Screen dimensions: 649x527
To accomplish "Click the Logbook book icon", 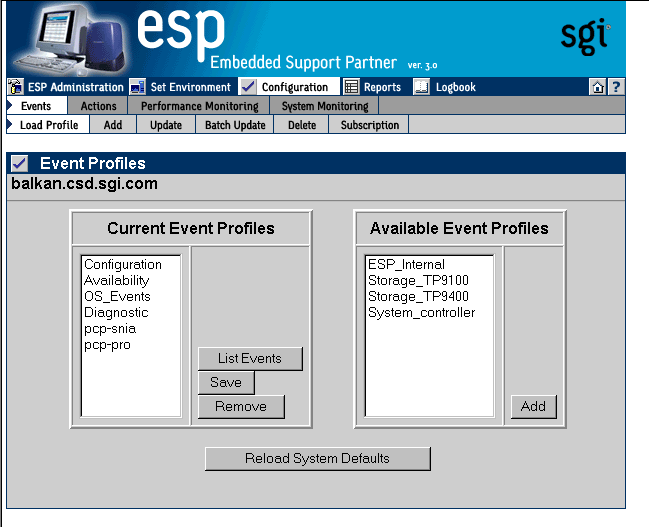I will (422, 87).
